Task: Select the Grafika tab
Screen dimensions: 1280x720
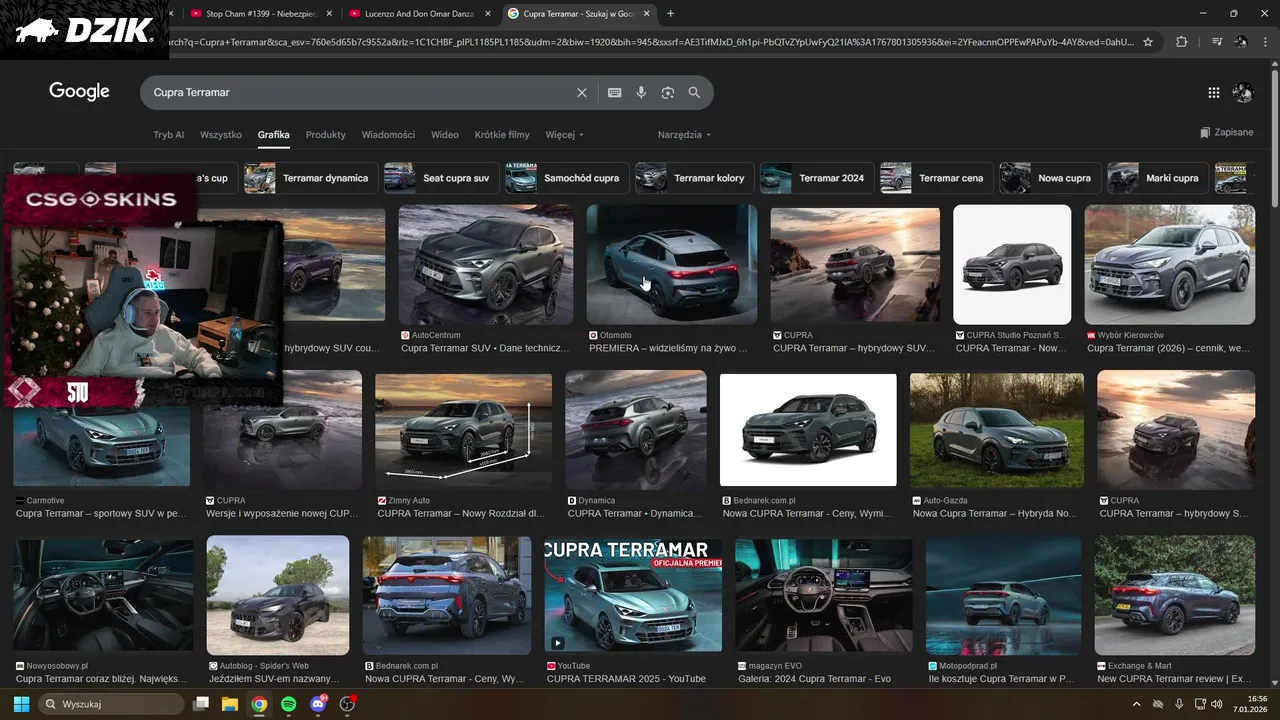Action: point(273,135)
